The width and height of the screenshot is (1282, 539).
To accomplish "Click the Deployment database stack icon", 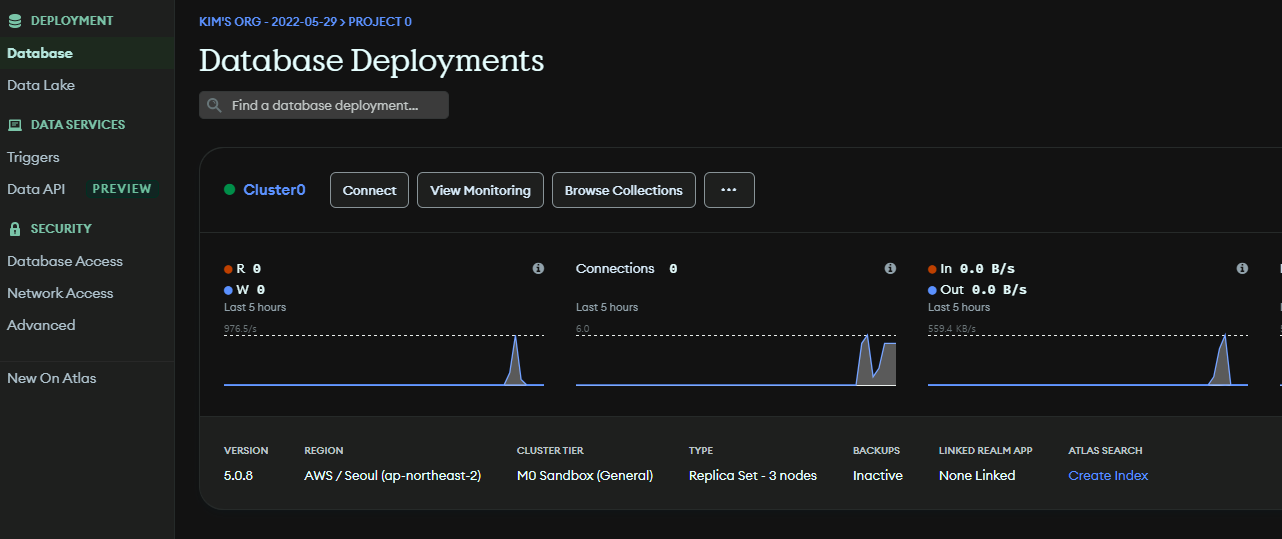I will pos(15,21).
